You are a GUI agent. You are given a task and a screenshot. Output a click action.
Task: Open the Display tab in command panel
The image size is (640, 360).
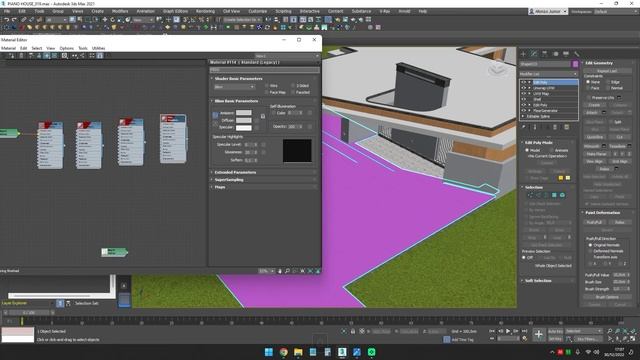[x=566, y=54]
